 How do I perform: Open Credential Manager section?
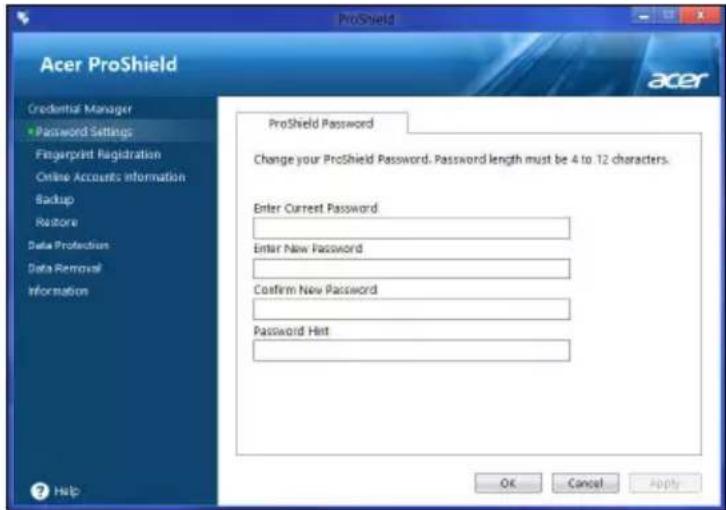point(80,109)
